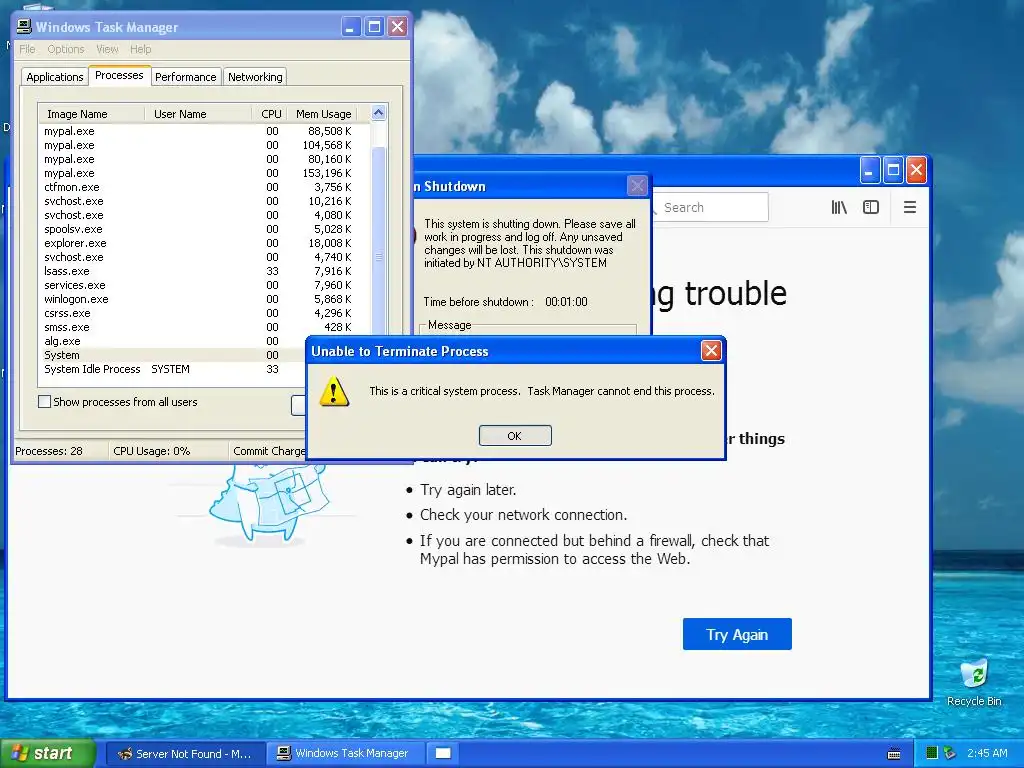This screenshot has width=1024, height=768.
Task: Sort processes by Image Name column
Action: coord(91,114)
